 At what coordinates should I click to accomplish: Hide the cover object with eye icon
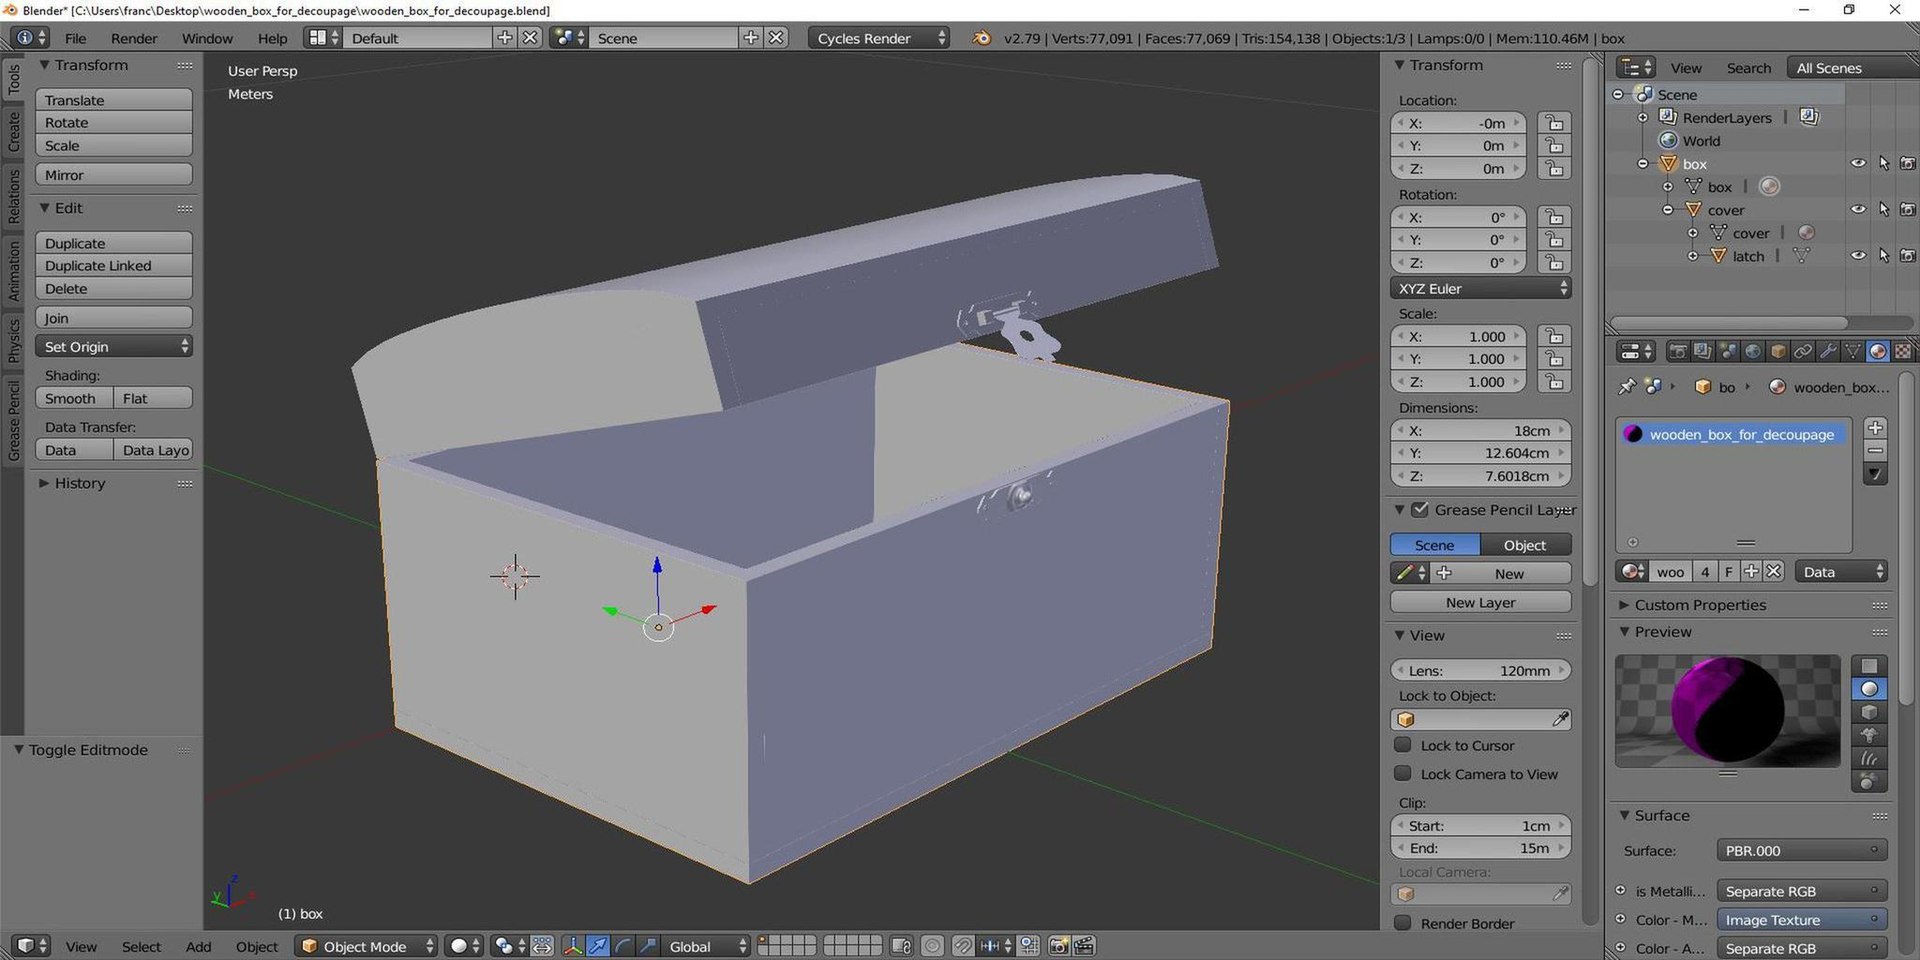(1858, 209)
